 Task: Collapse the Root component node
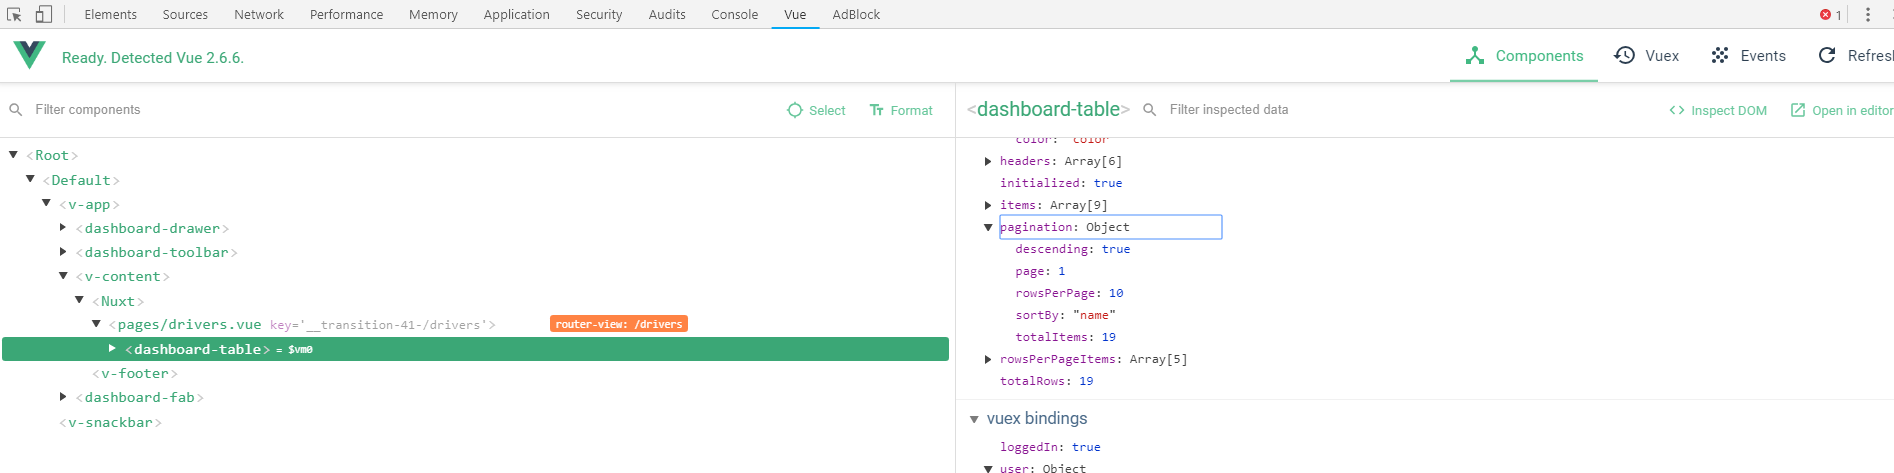[13, 155]
